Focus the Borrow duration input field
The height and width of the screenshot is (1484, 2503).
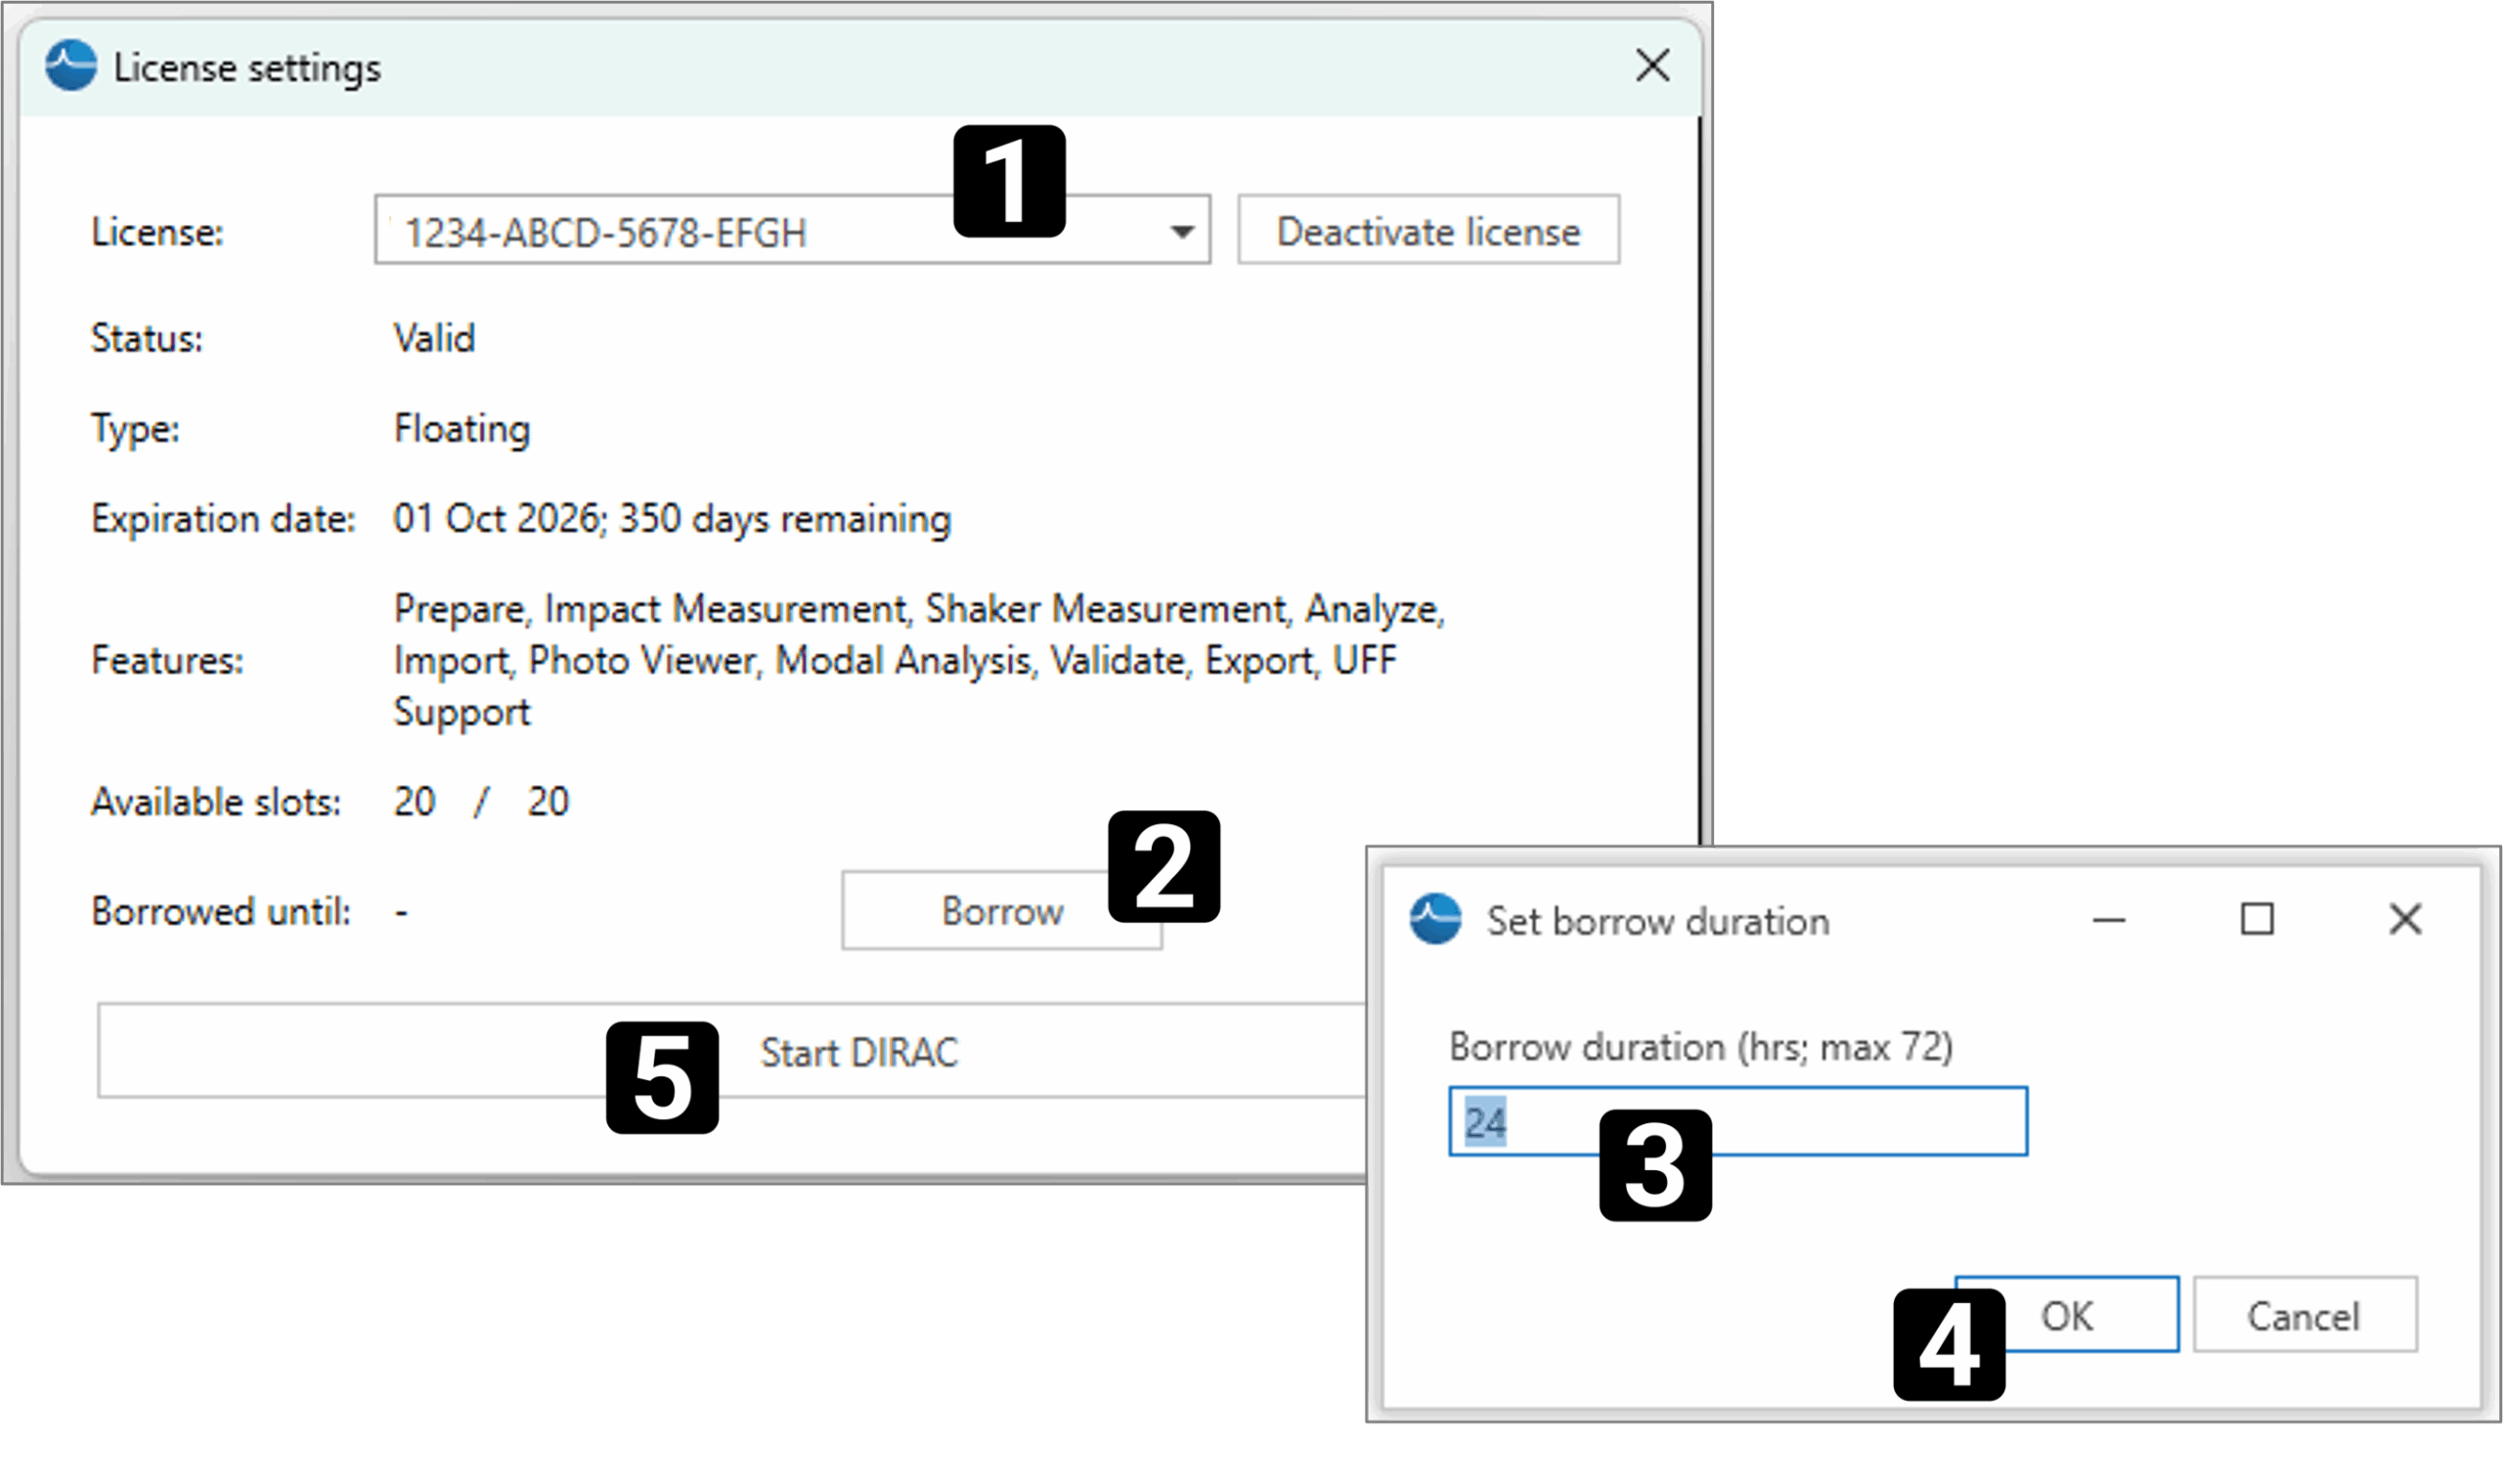point(1850,1121)
